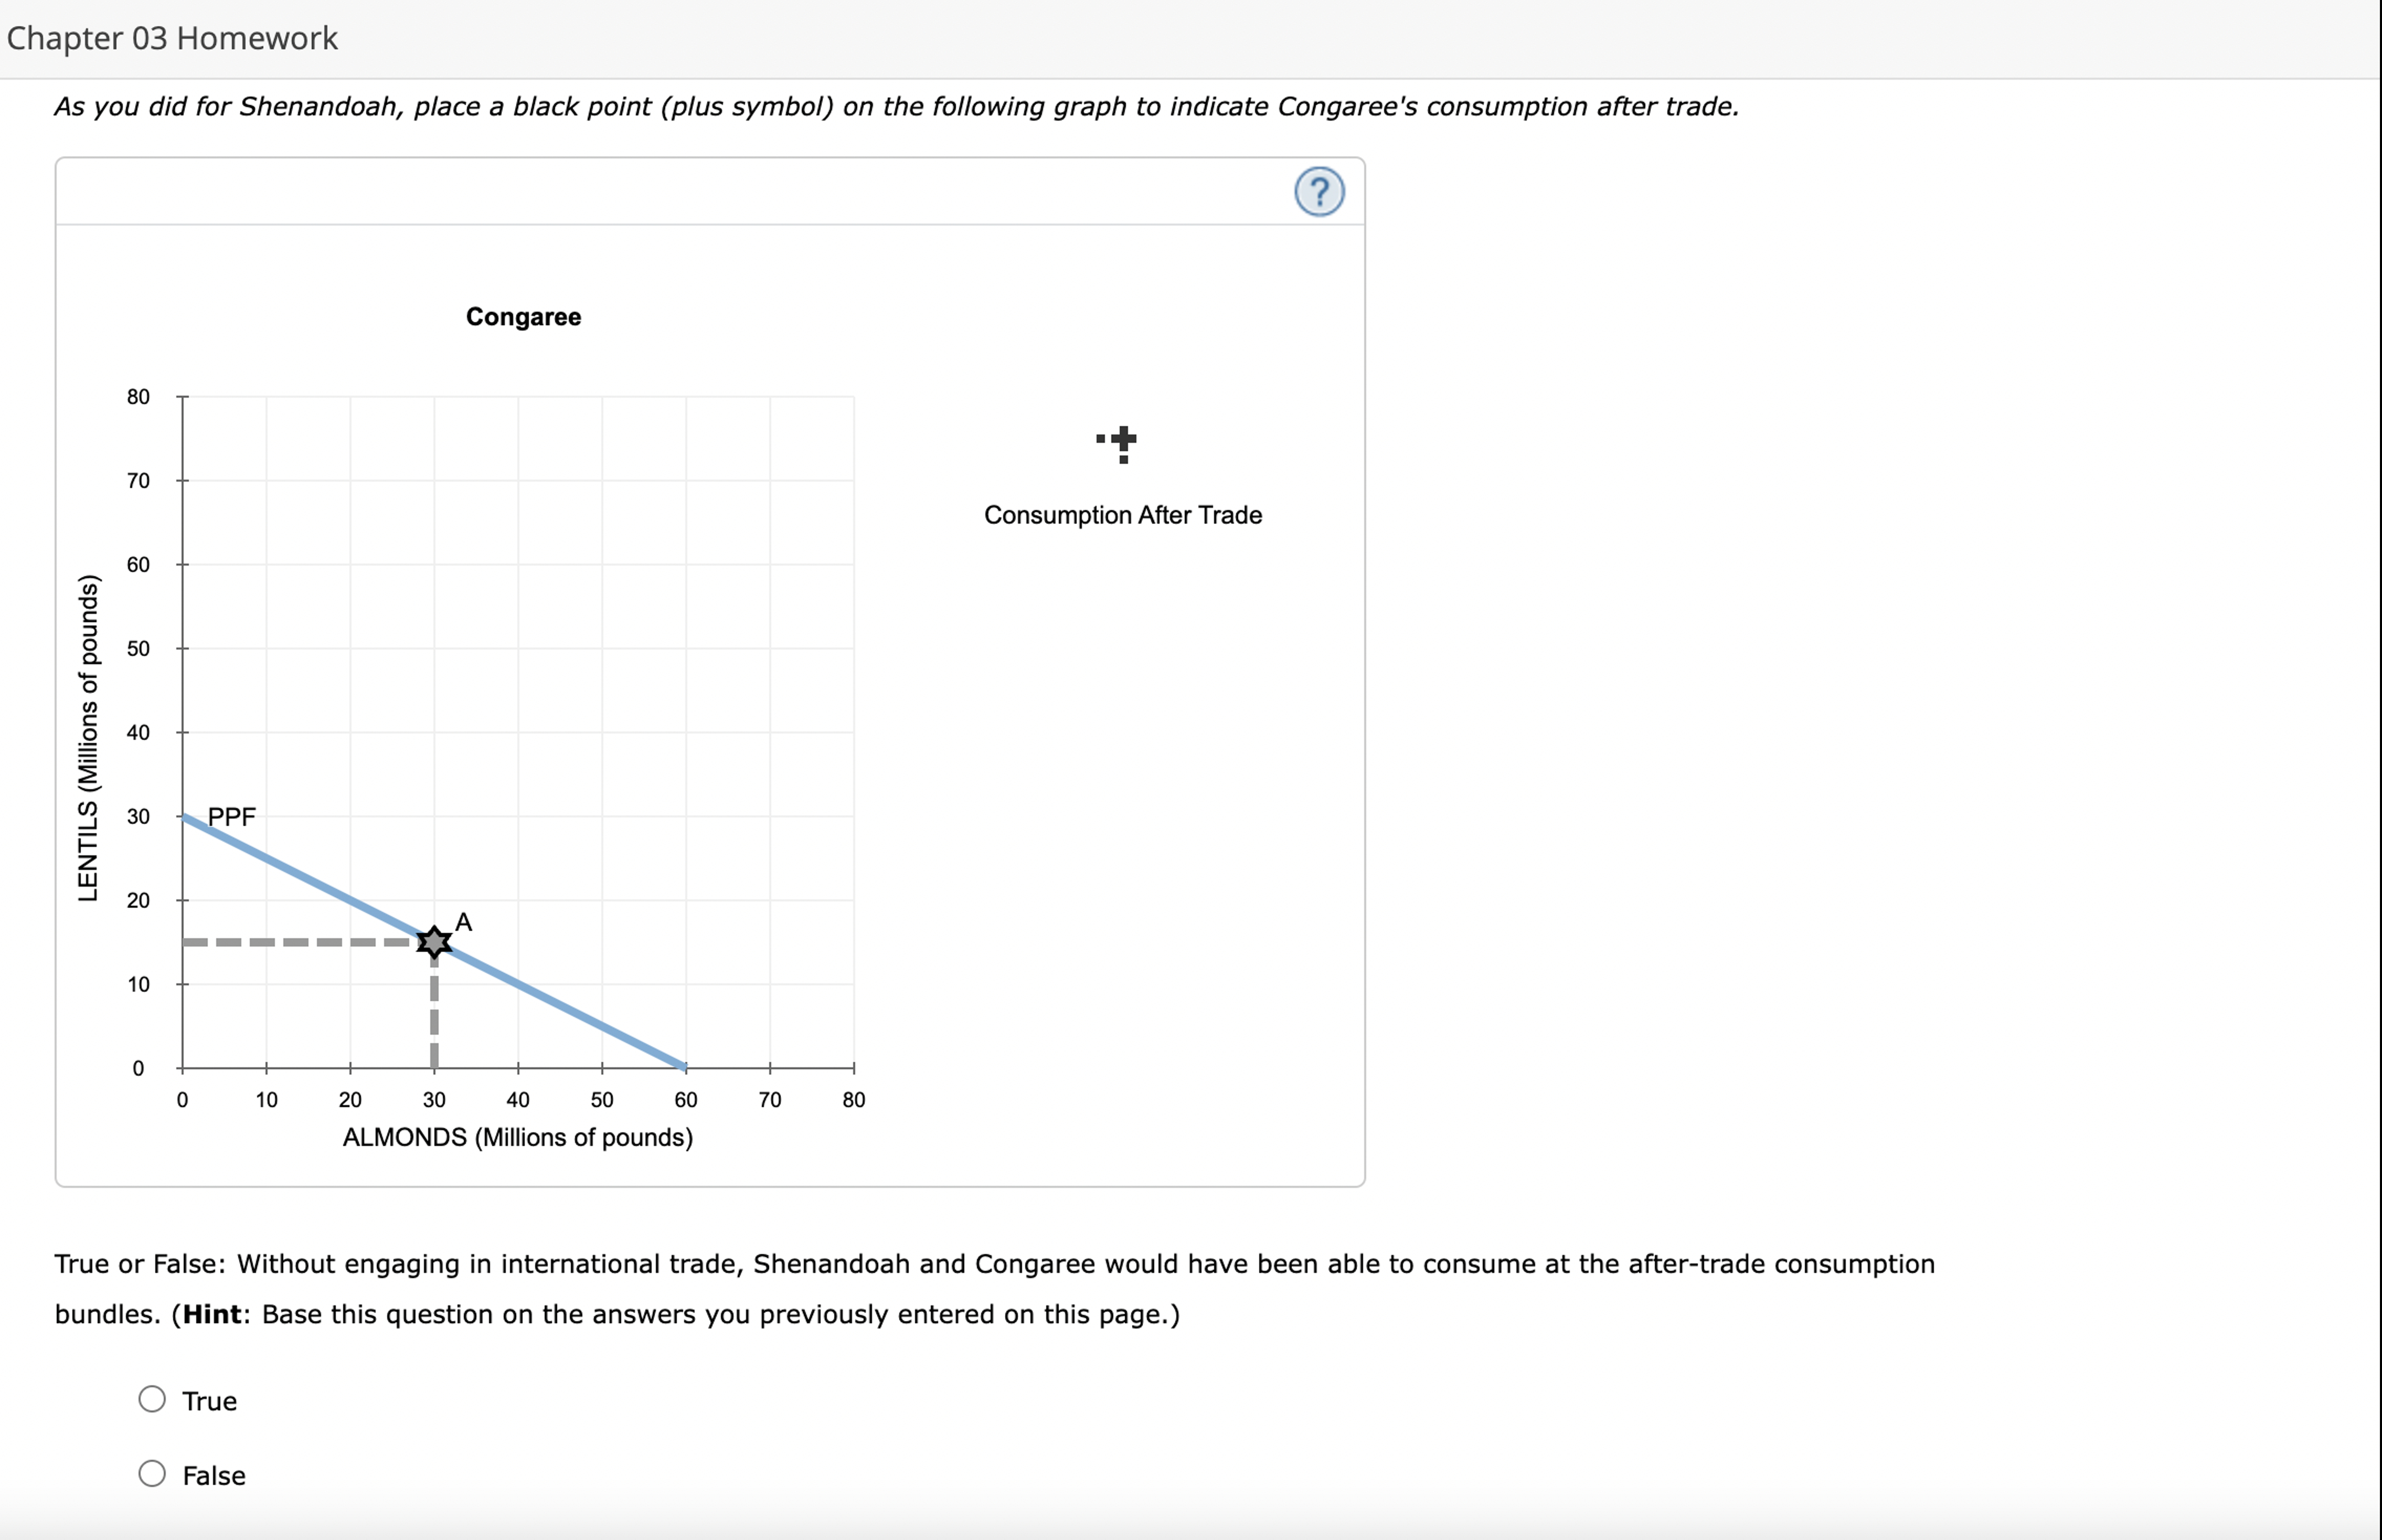Click the Chapter 03 Homework header
Screen dimensions: 2382x1540
[x=171, y=38]
